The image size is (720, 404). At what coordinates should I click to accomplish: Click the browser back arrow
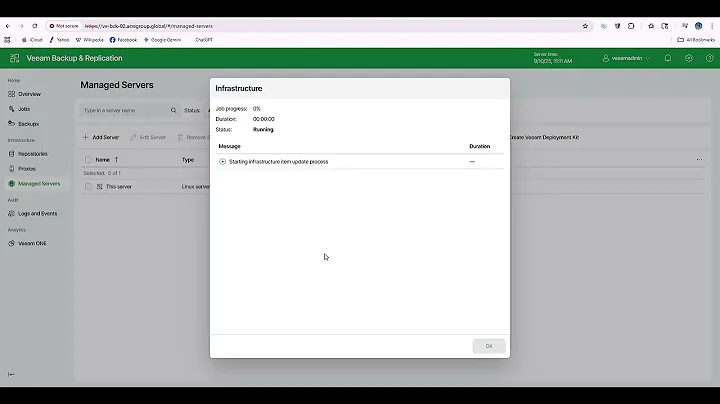pyautogui.click(x=8, y=26)
